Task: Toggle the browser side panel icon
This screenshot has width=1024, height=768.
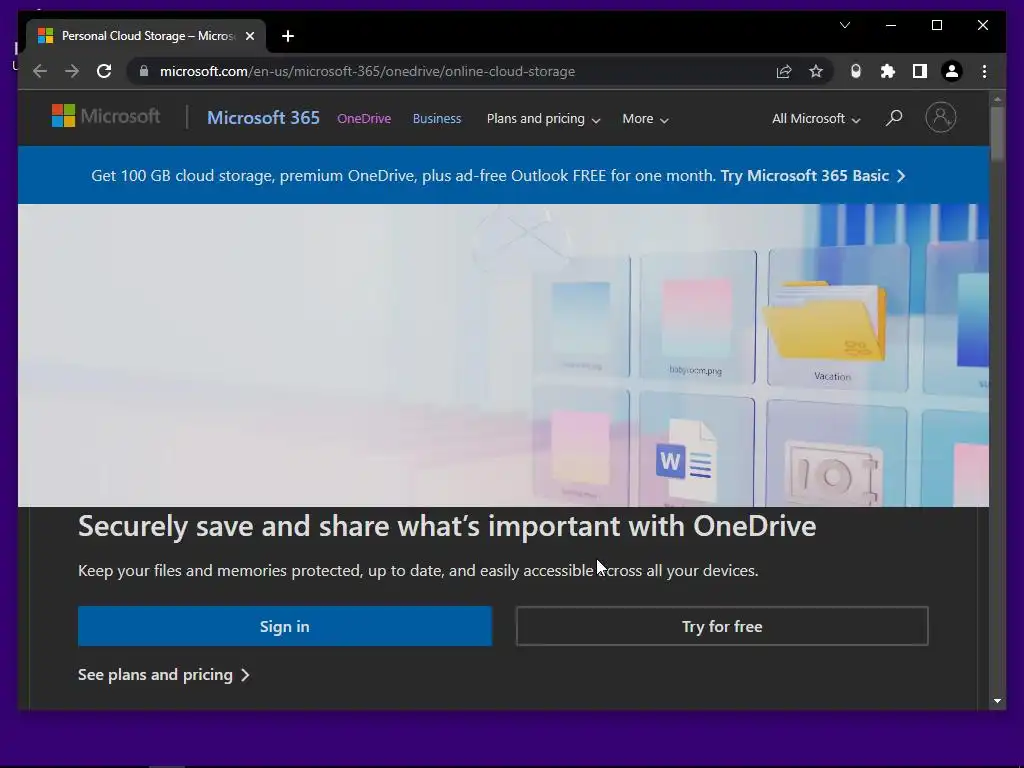Action: tap(920, 71)
